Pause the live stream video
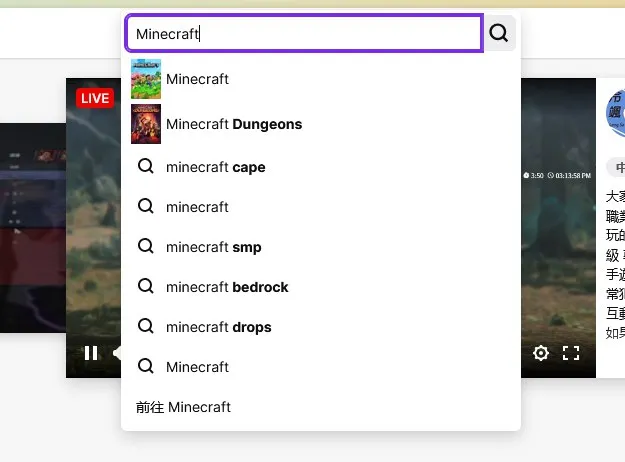Viewport: 625px width, 462px height. [91, 353]
